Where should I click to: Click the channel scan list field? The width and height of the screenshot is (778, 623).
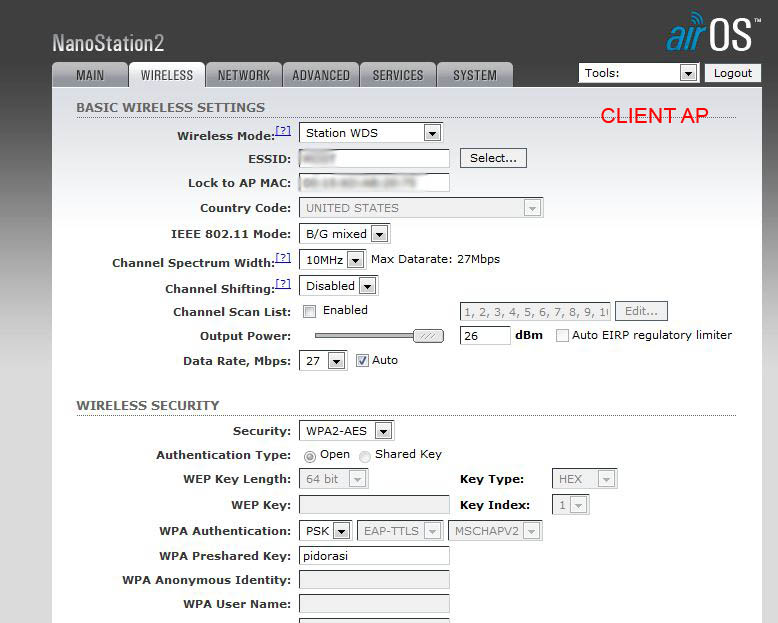click(535, 312)
